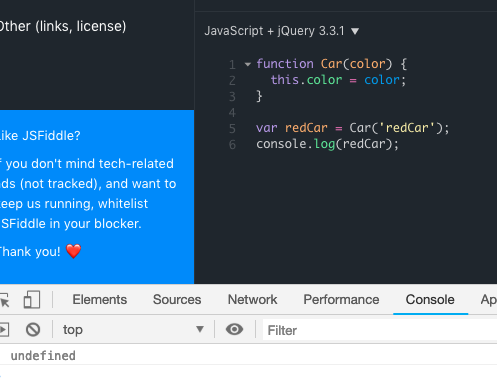The height and width of the screenshot is (386, 497).
Task: Click the console prompt chevron
Action: pyautogui.click(x=1, y=376)
